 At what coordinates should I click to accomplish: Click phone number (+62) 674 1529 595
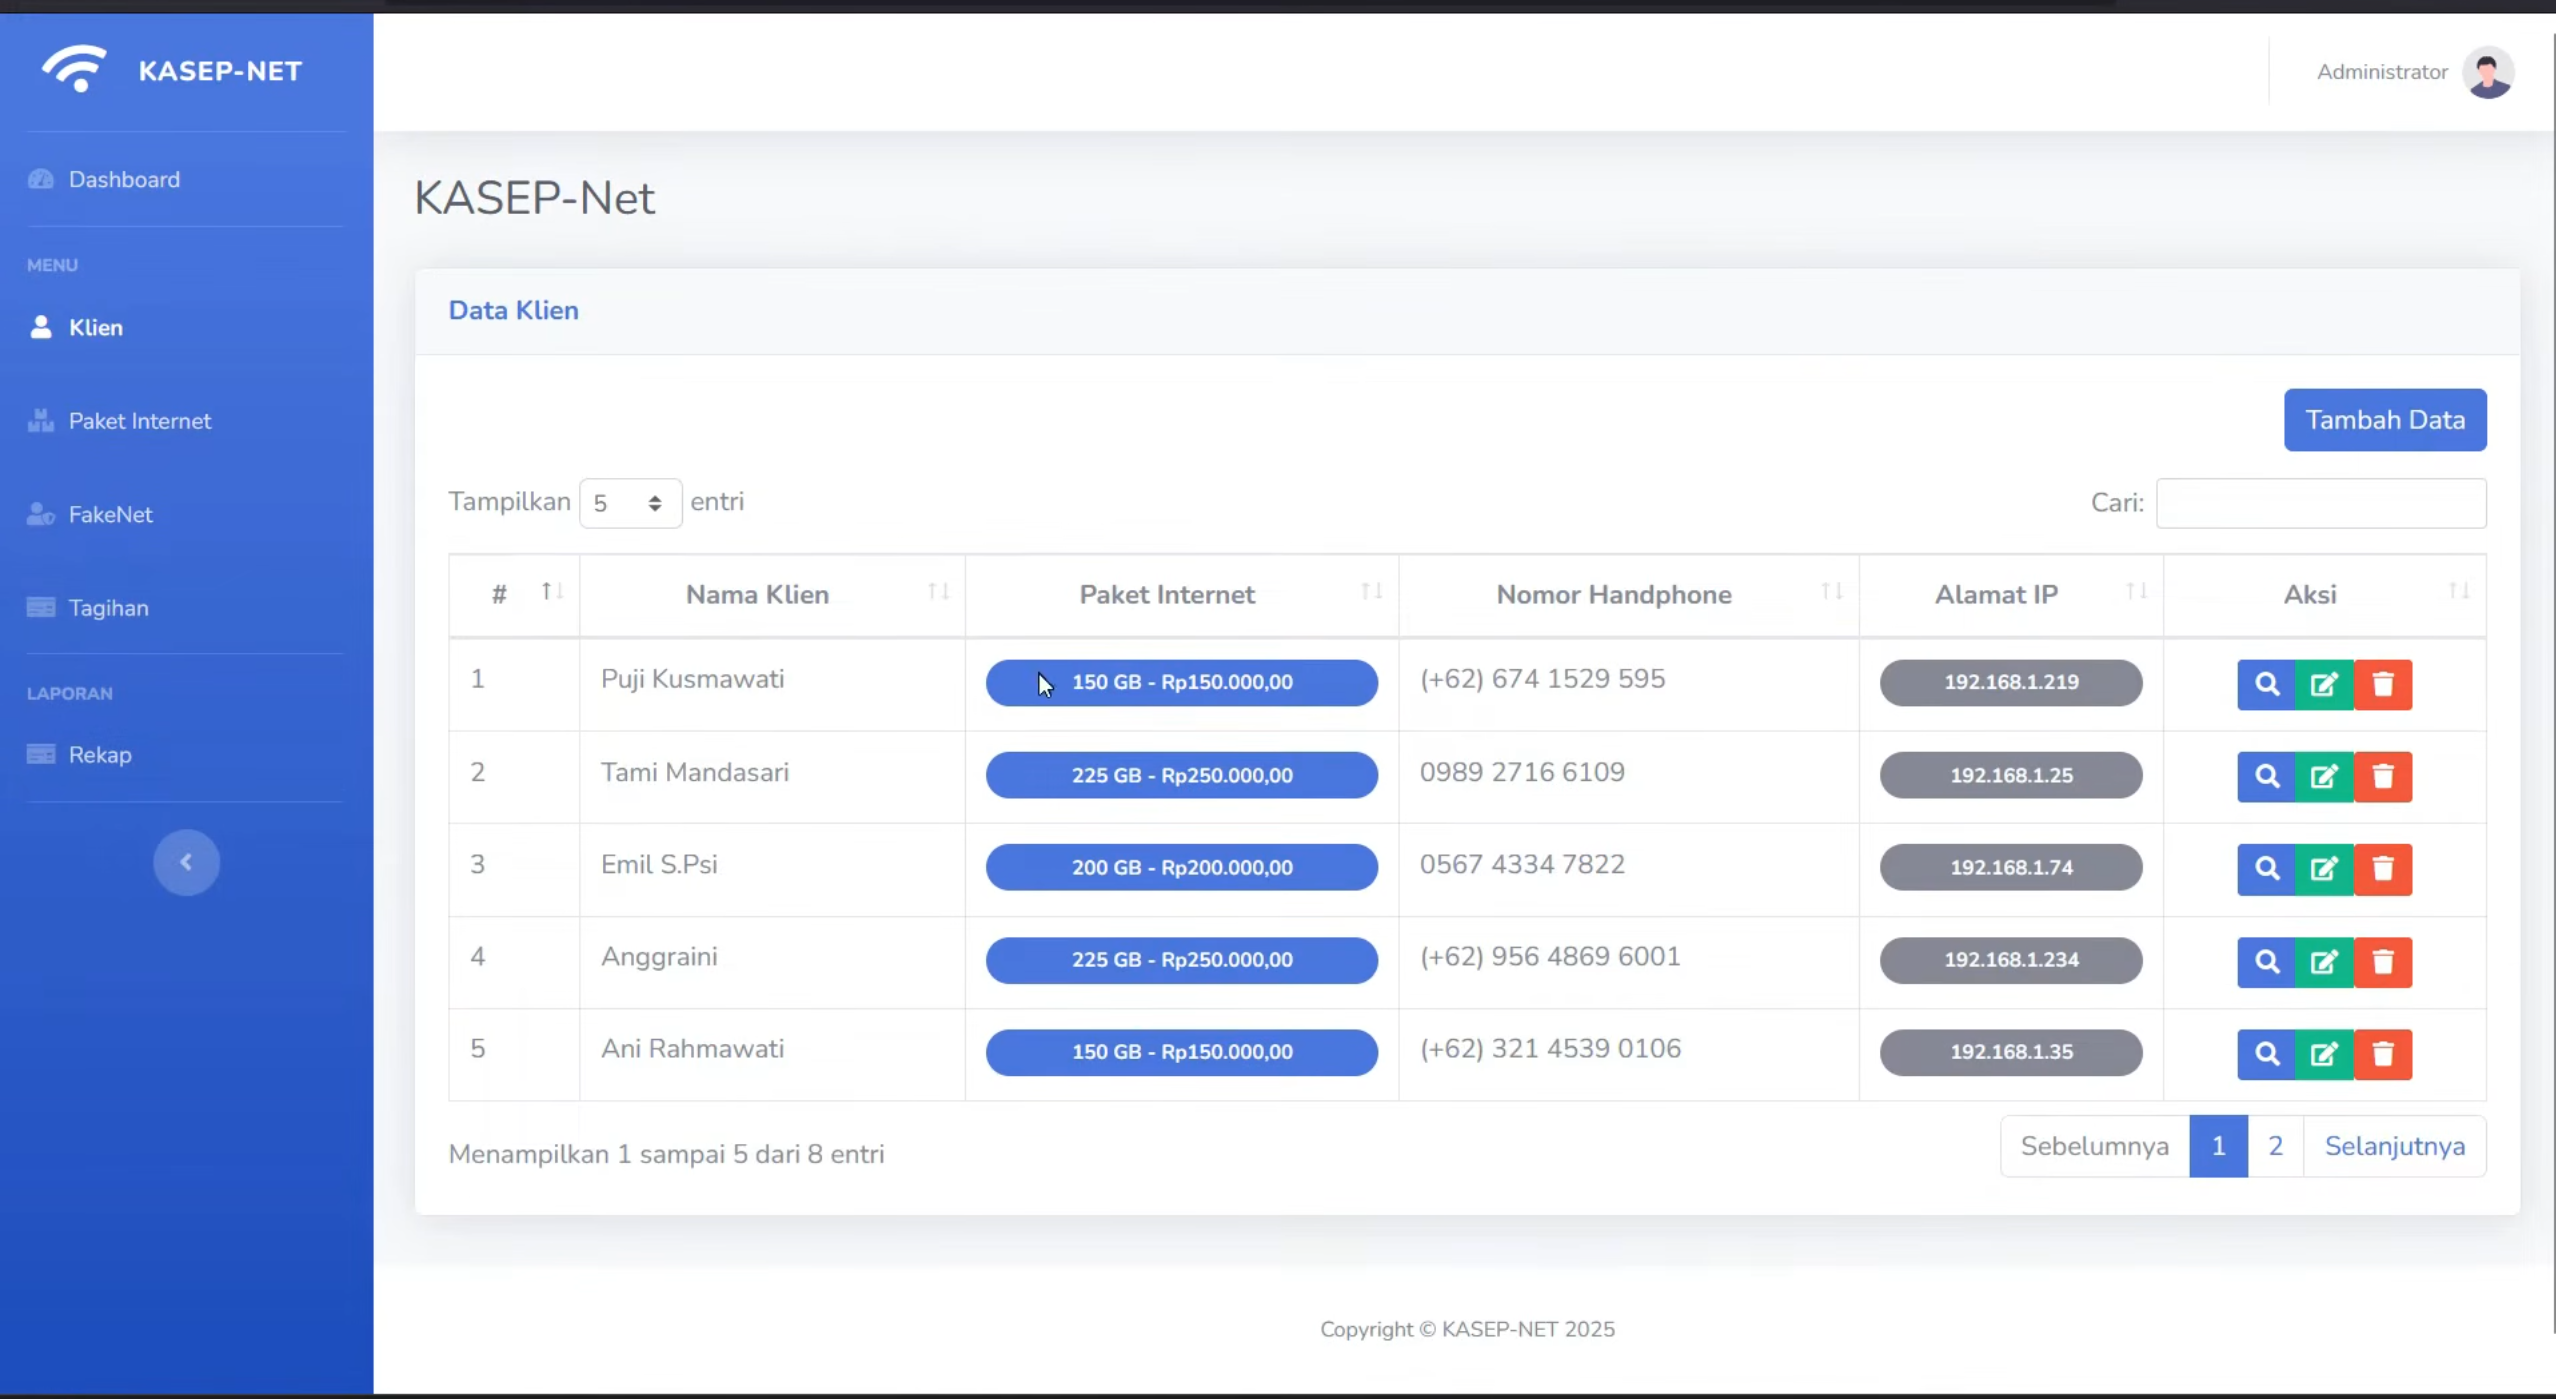pyautogui.click(x=1542, y=679)
